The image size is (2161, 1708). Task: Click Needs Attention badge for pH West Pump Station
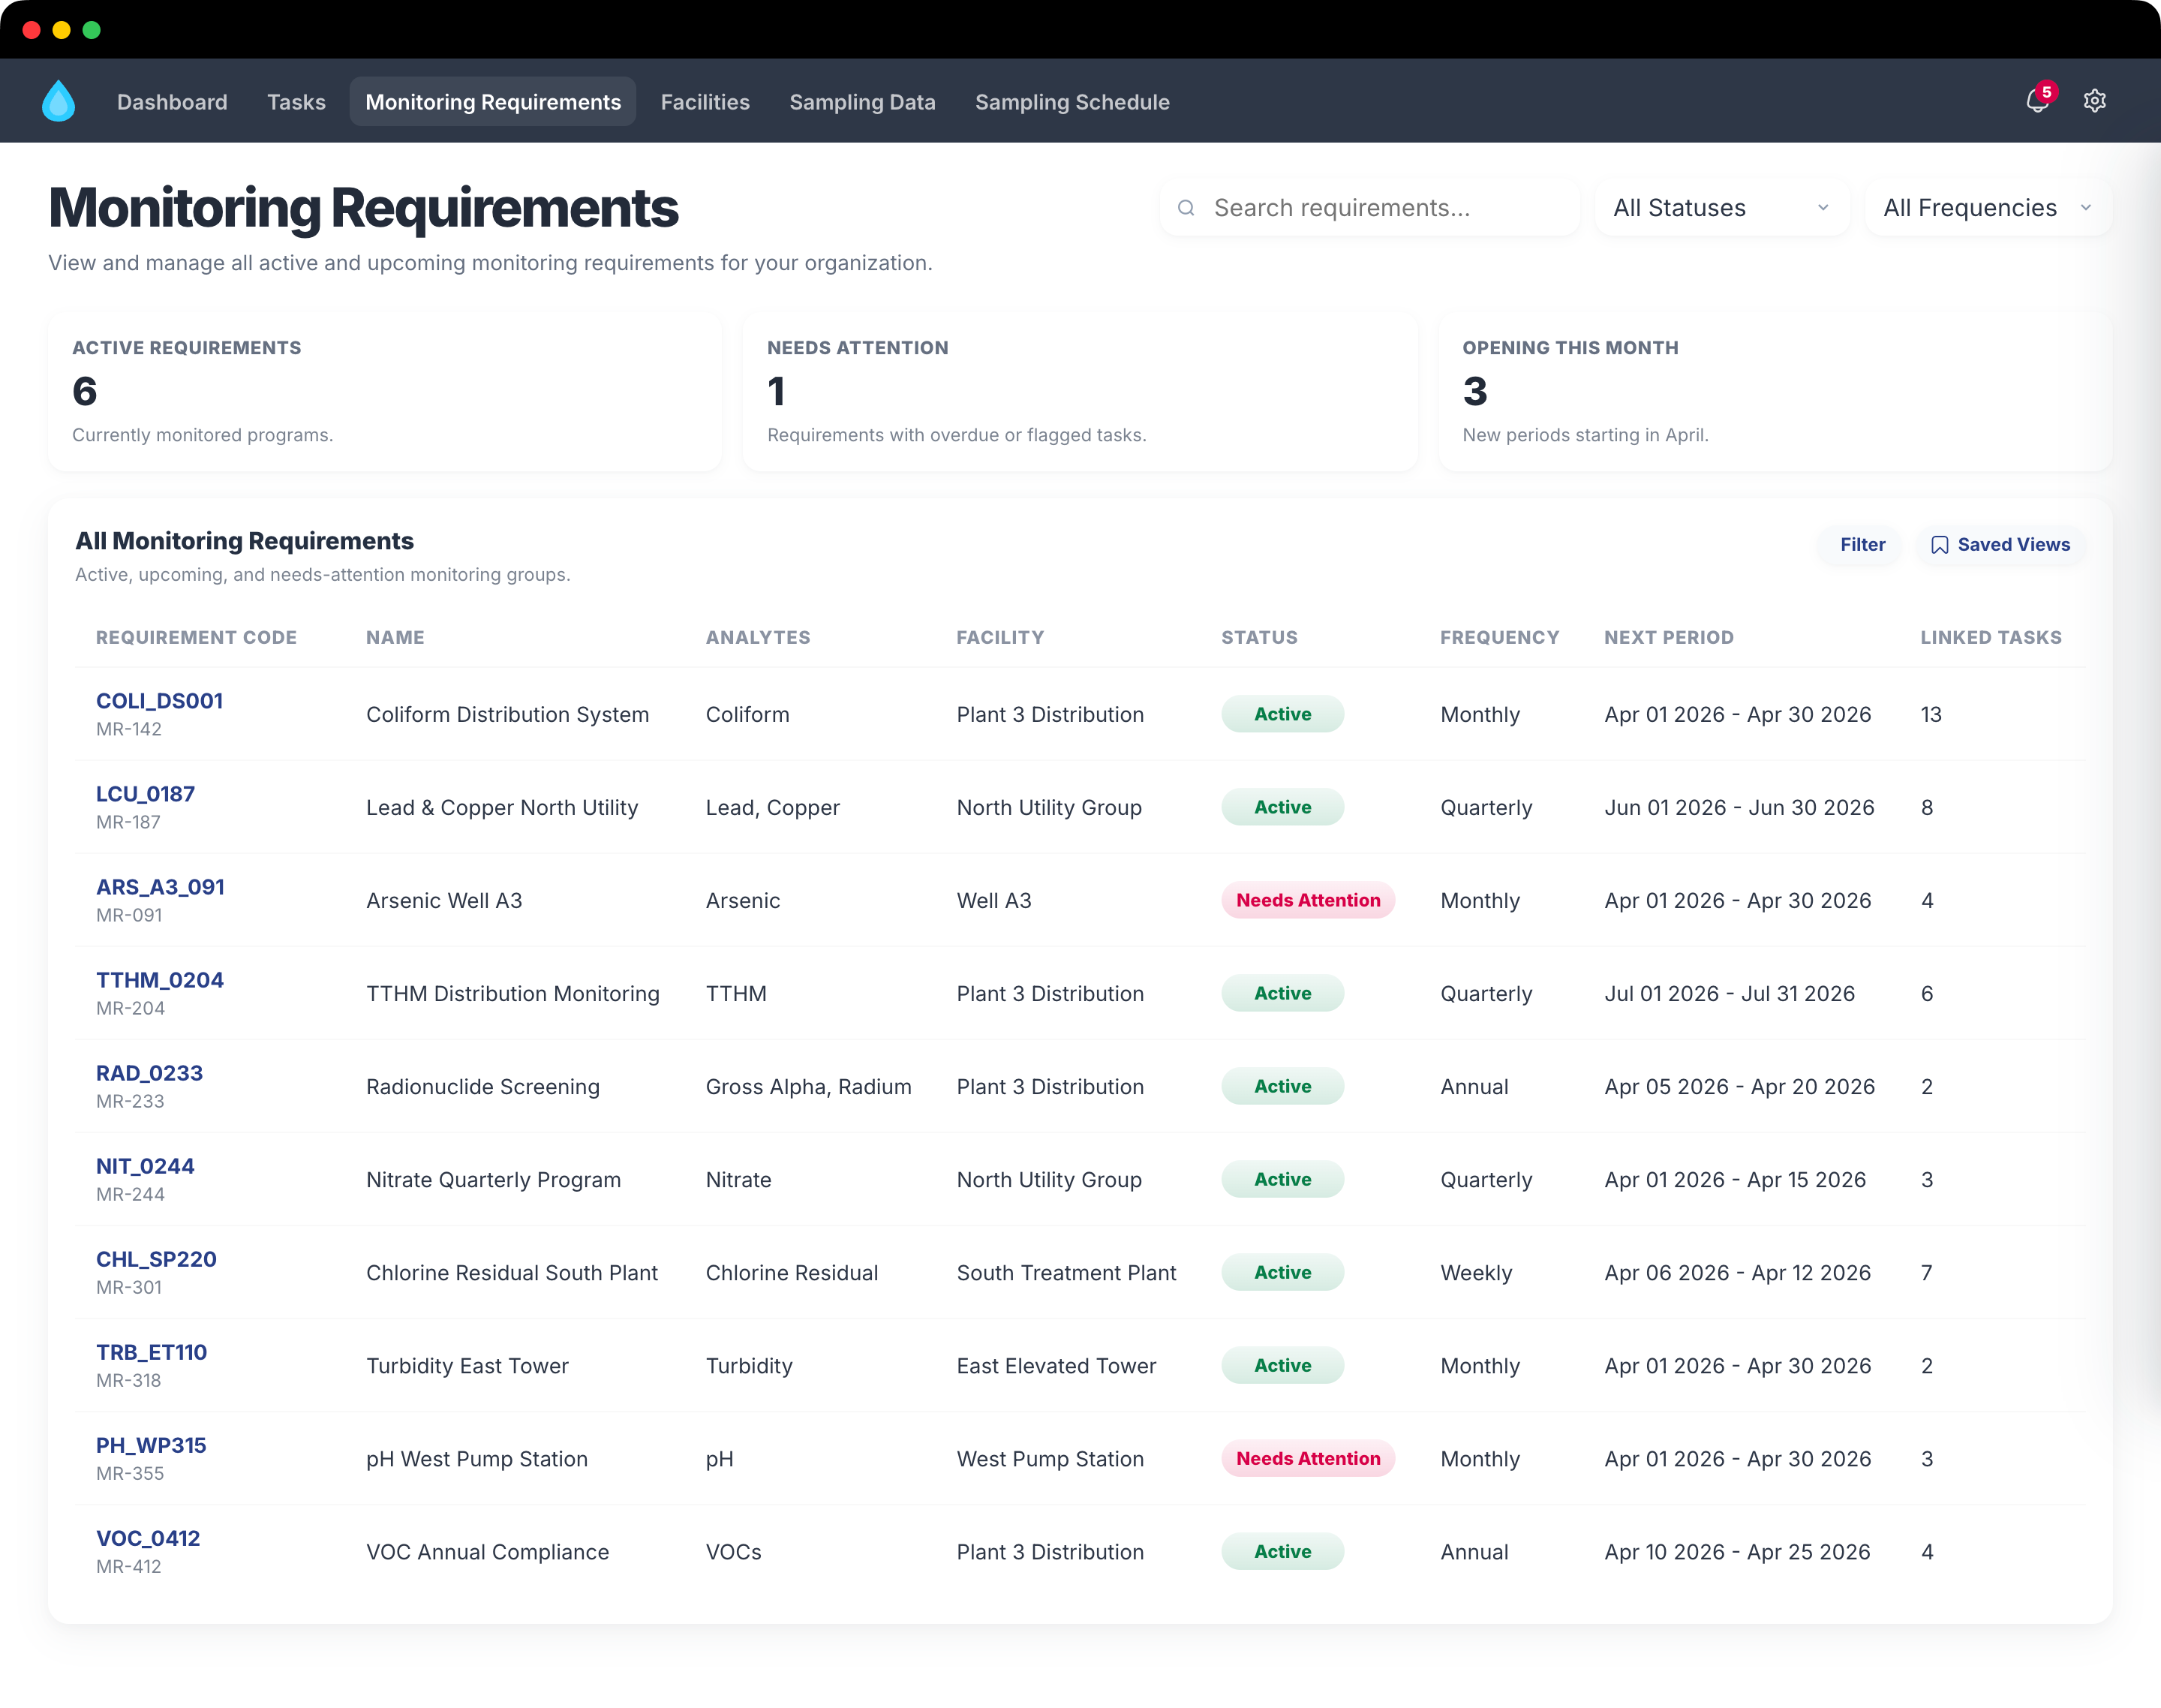click(x=1307, y=1459)
